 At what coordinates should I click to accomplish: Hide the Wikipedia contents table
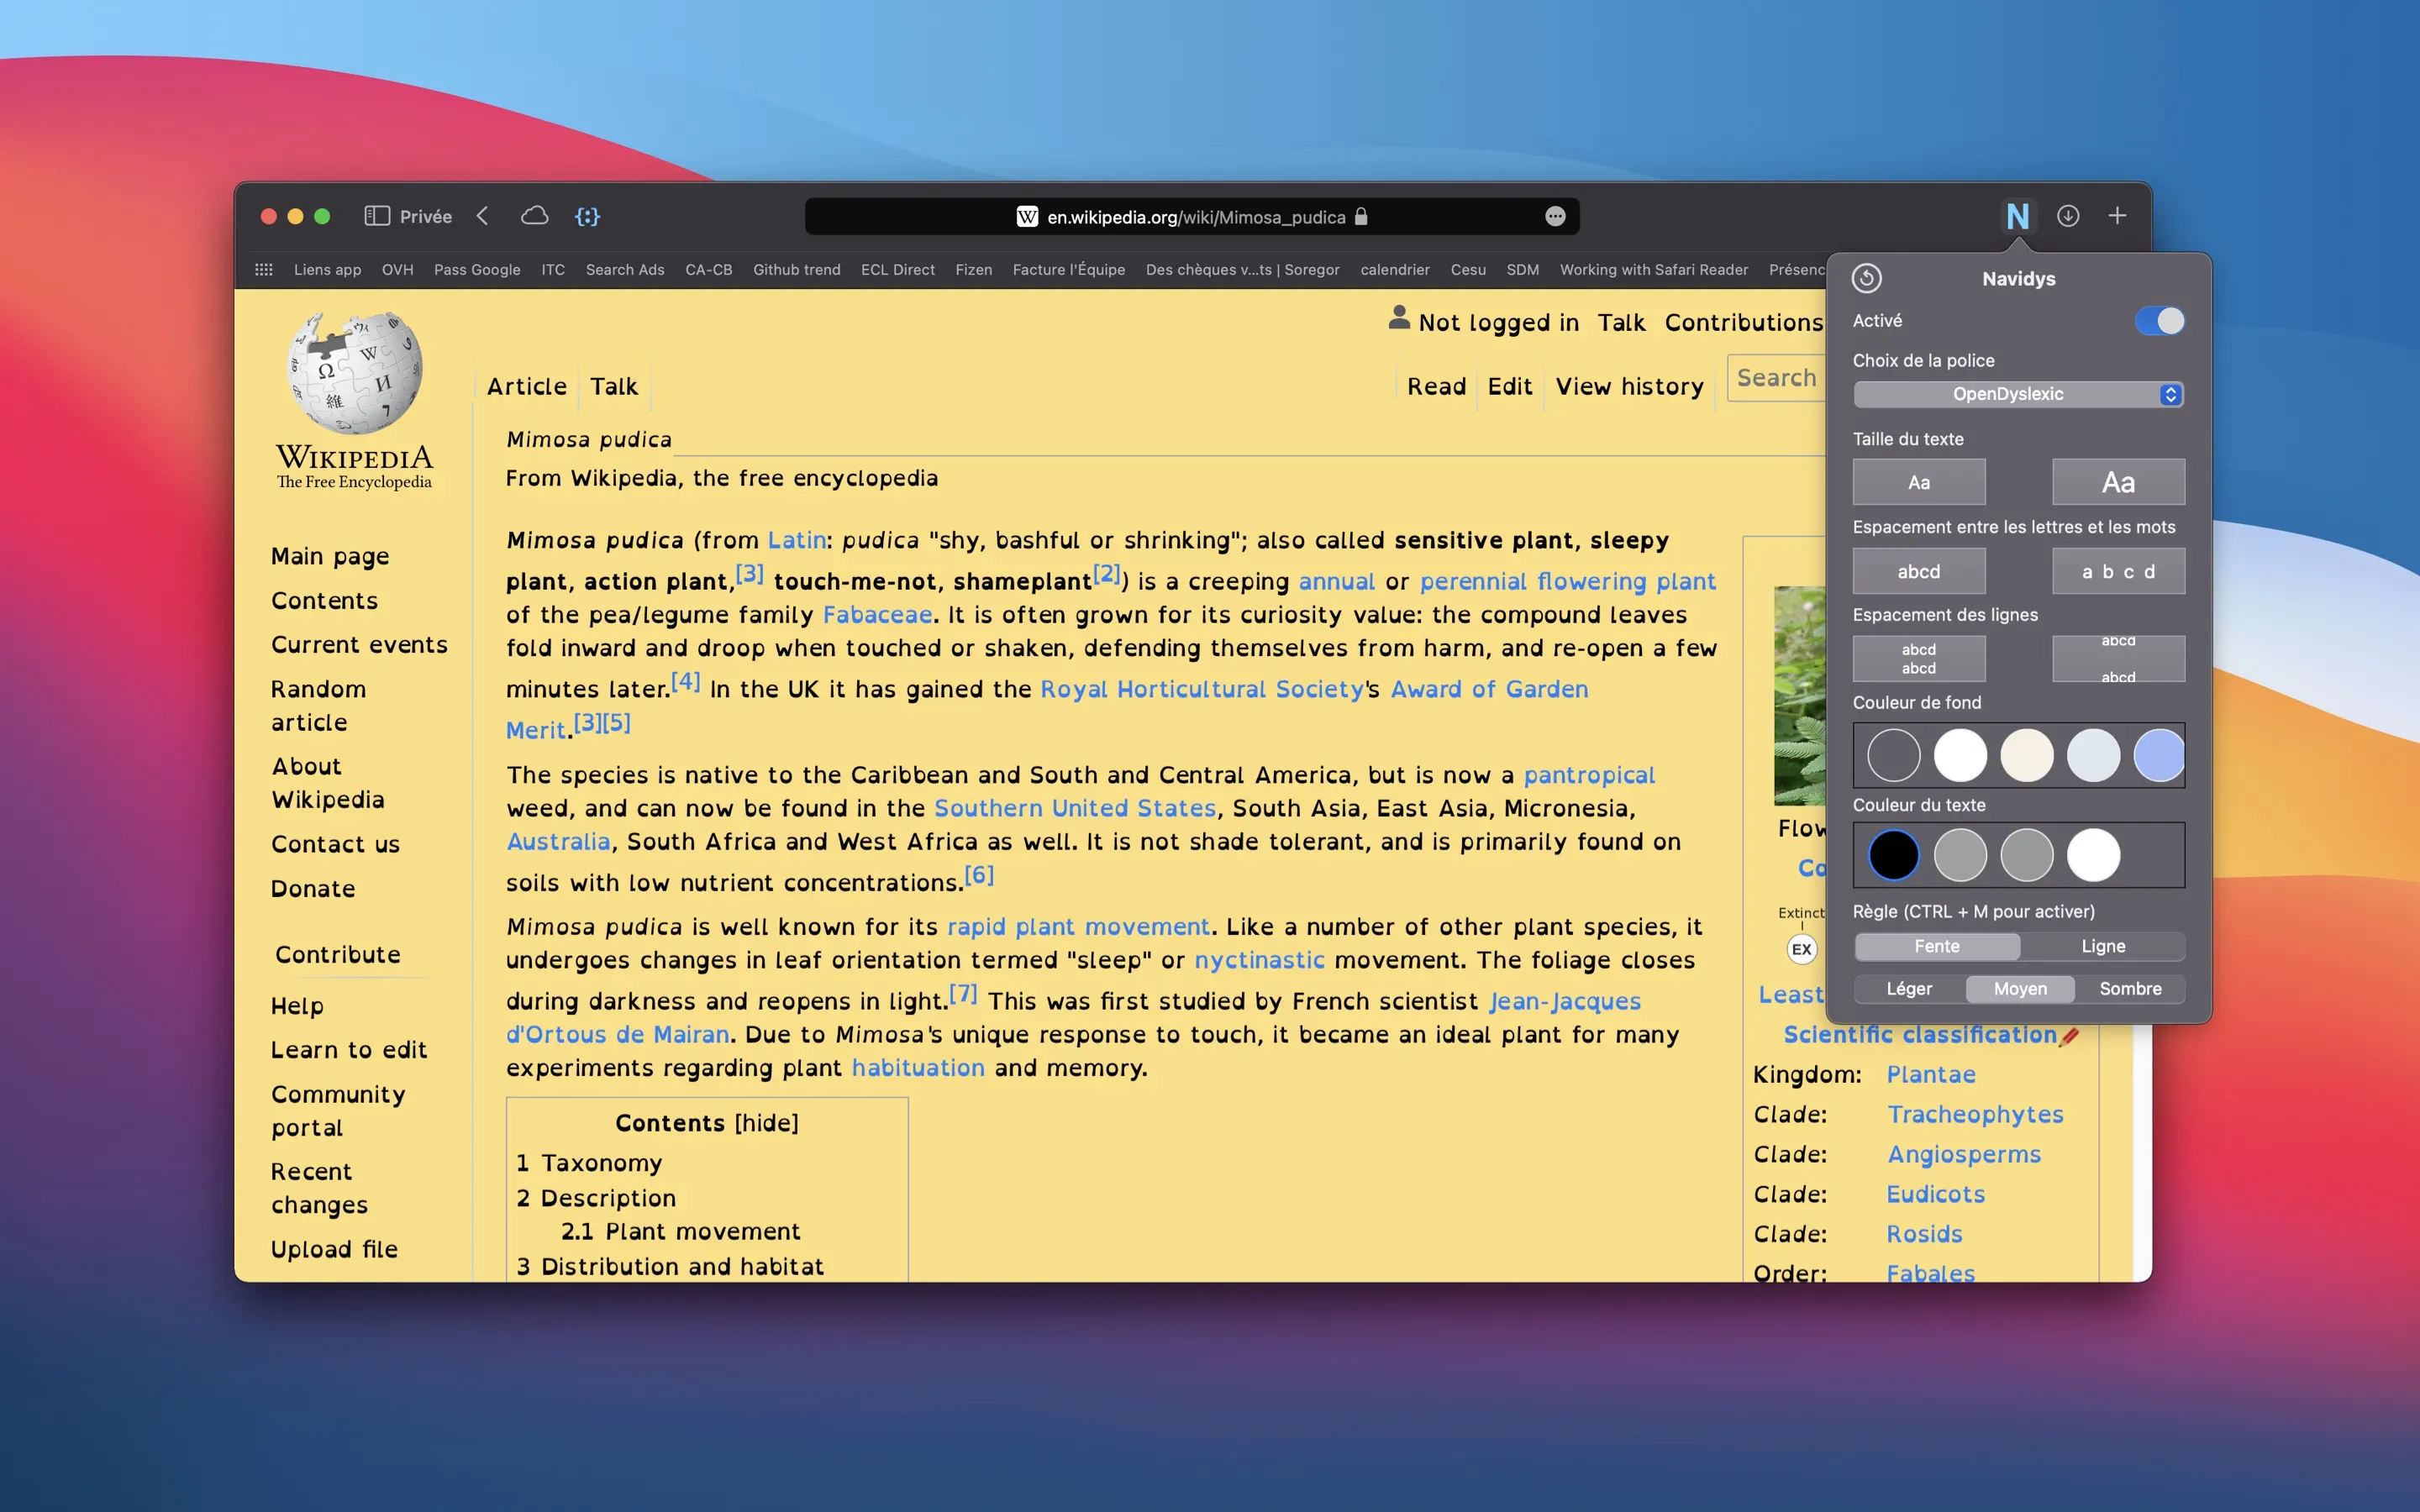tap(767, 1123)
